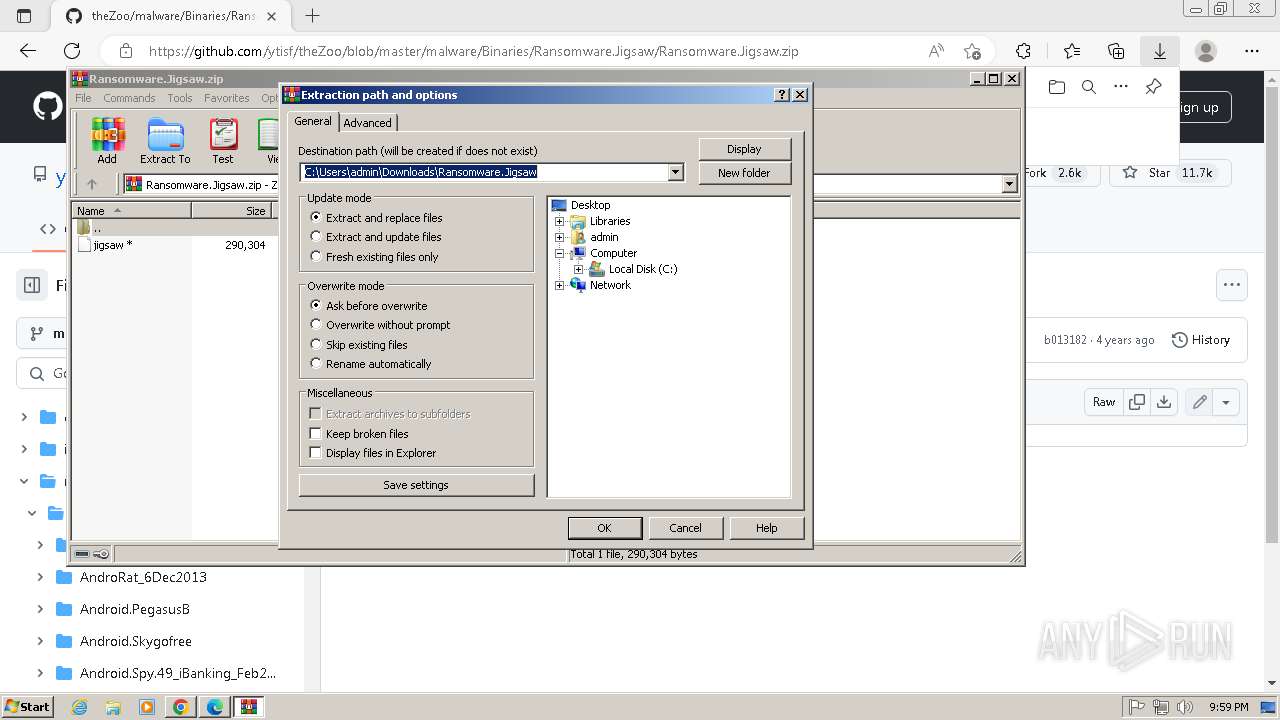Select the jigsaw file in archive list
1280x720 pixels.
(x=112, y=245)
